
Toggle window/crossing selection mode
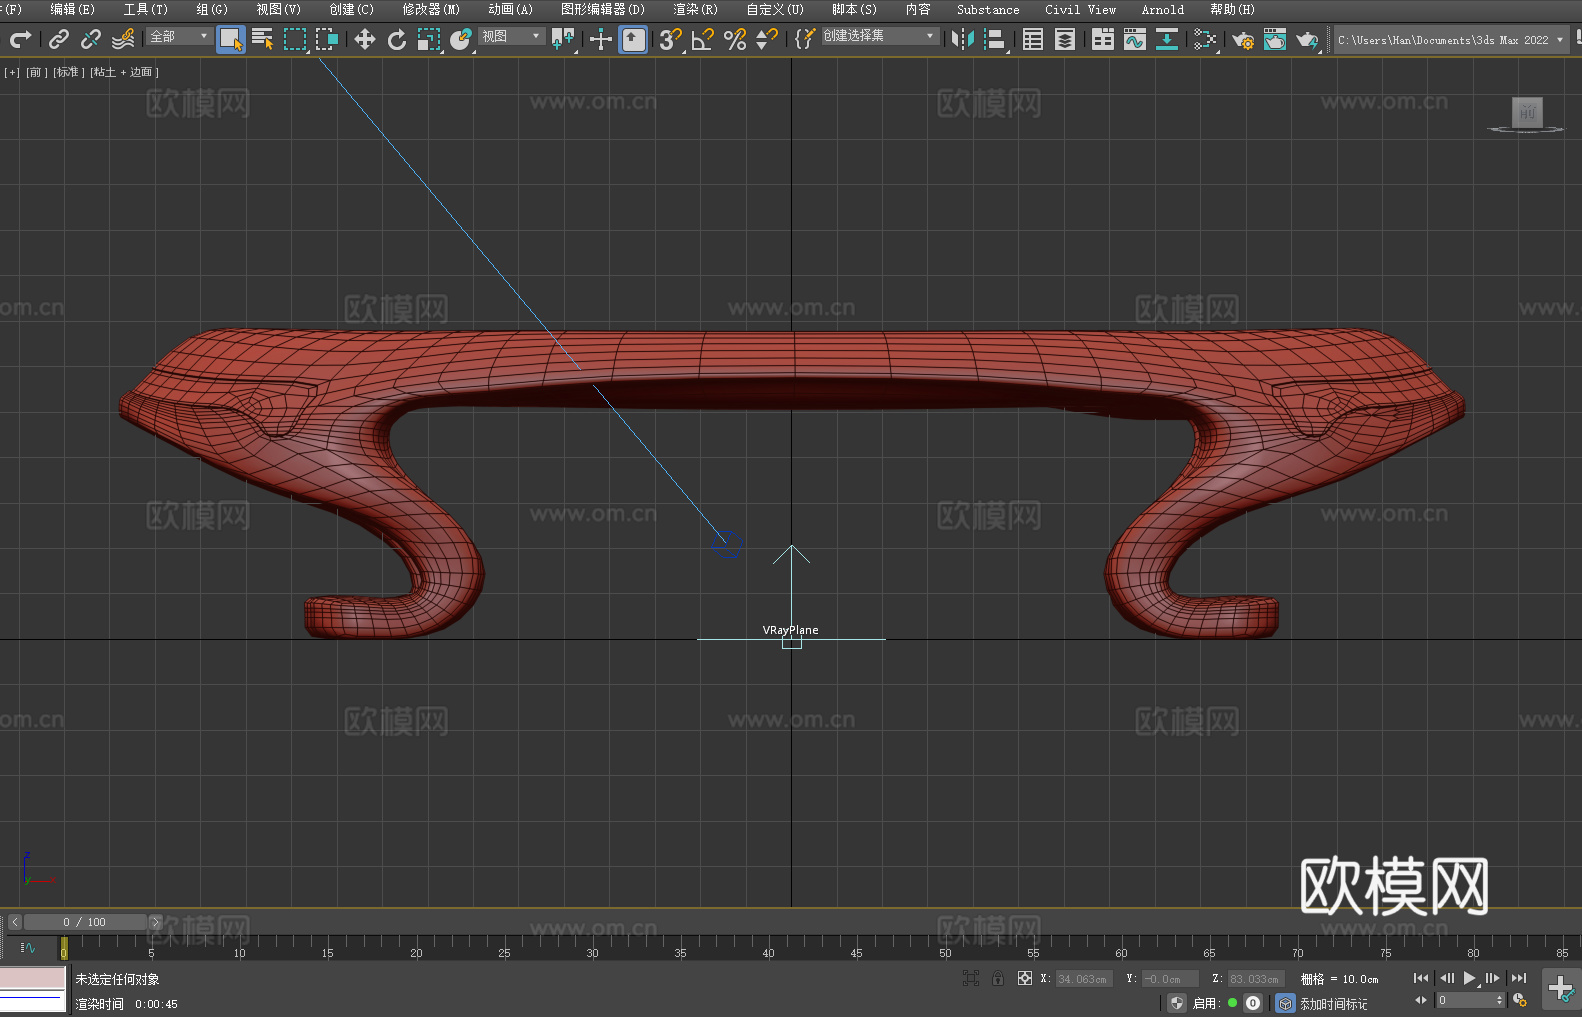(327, 39)
